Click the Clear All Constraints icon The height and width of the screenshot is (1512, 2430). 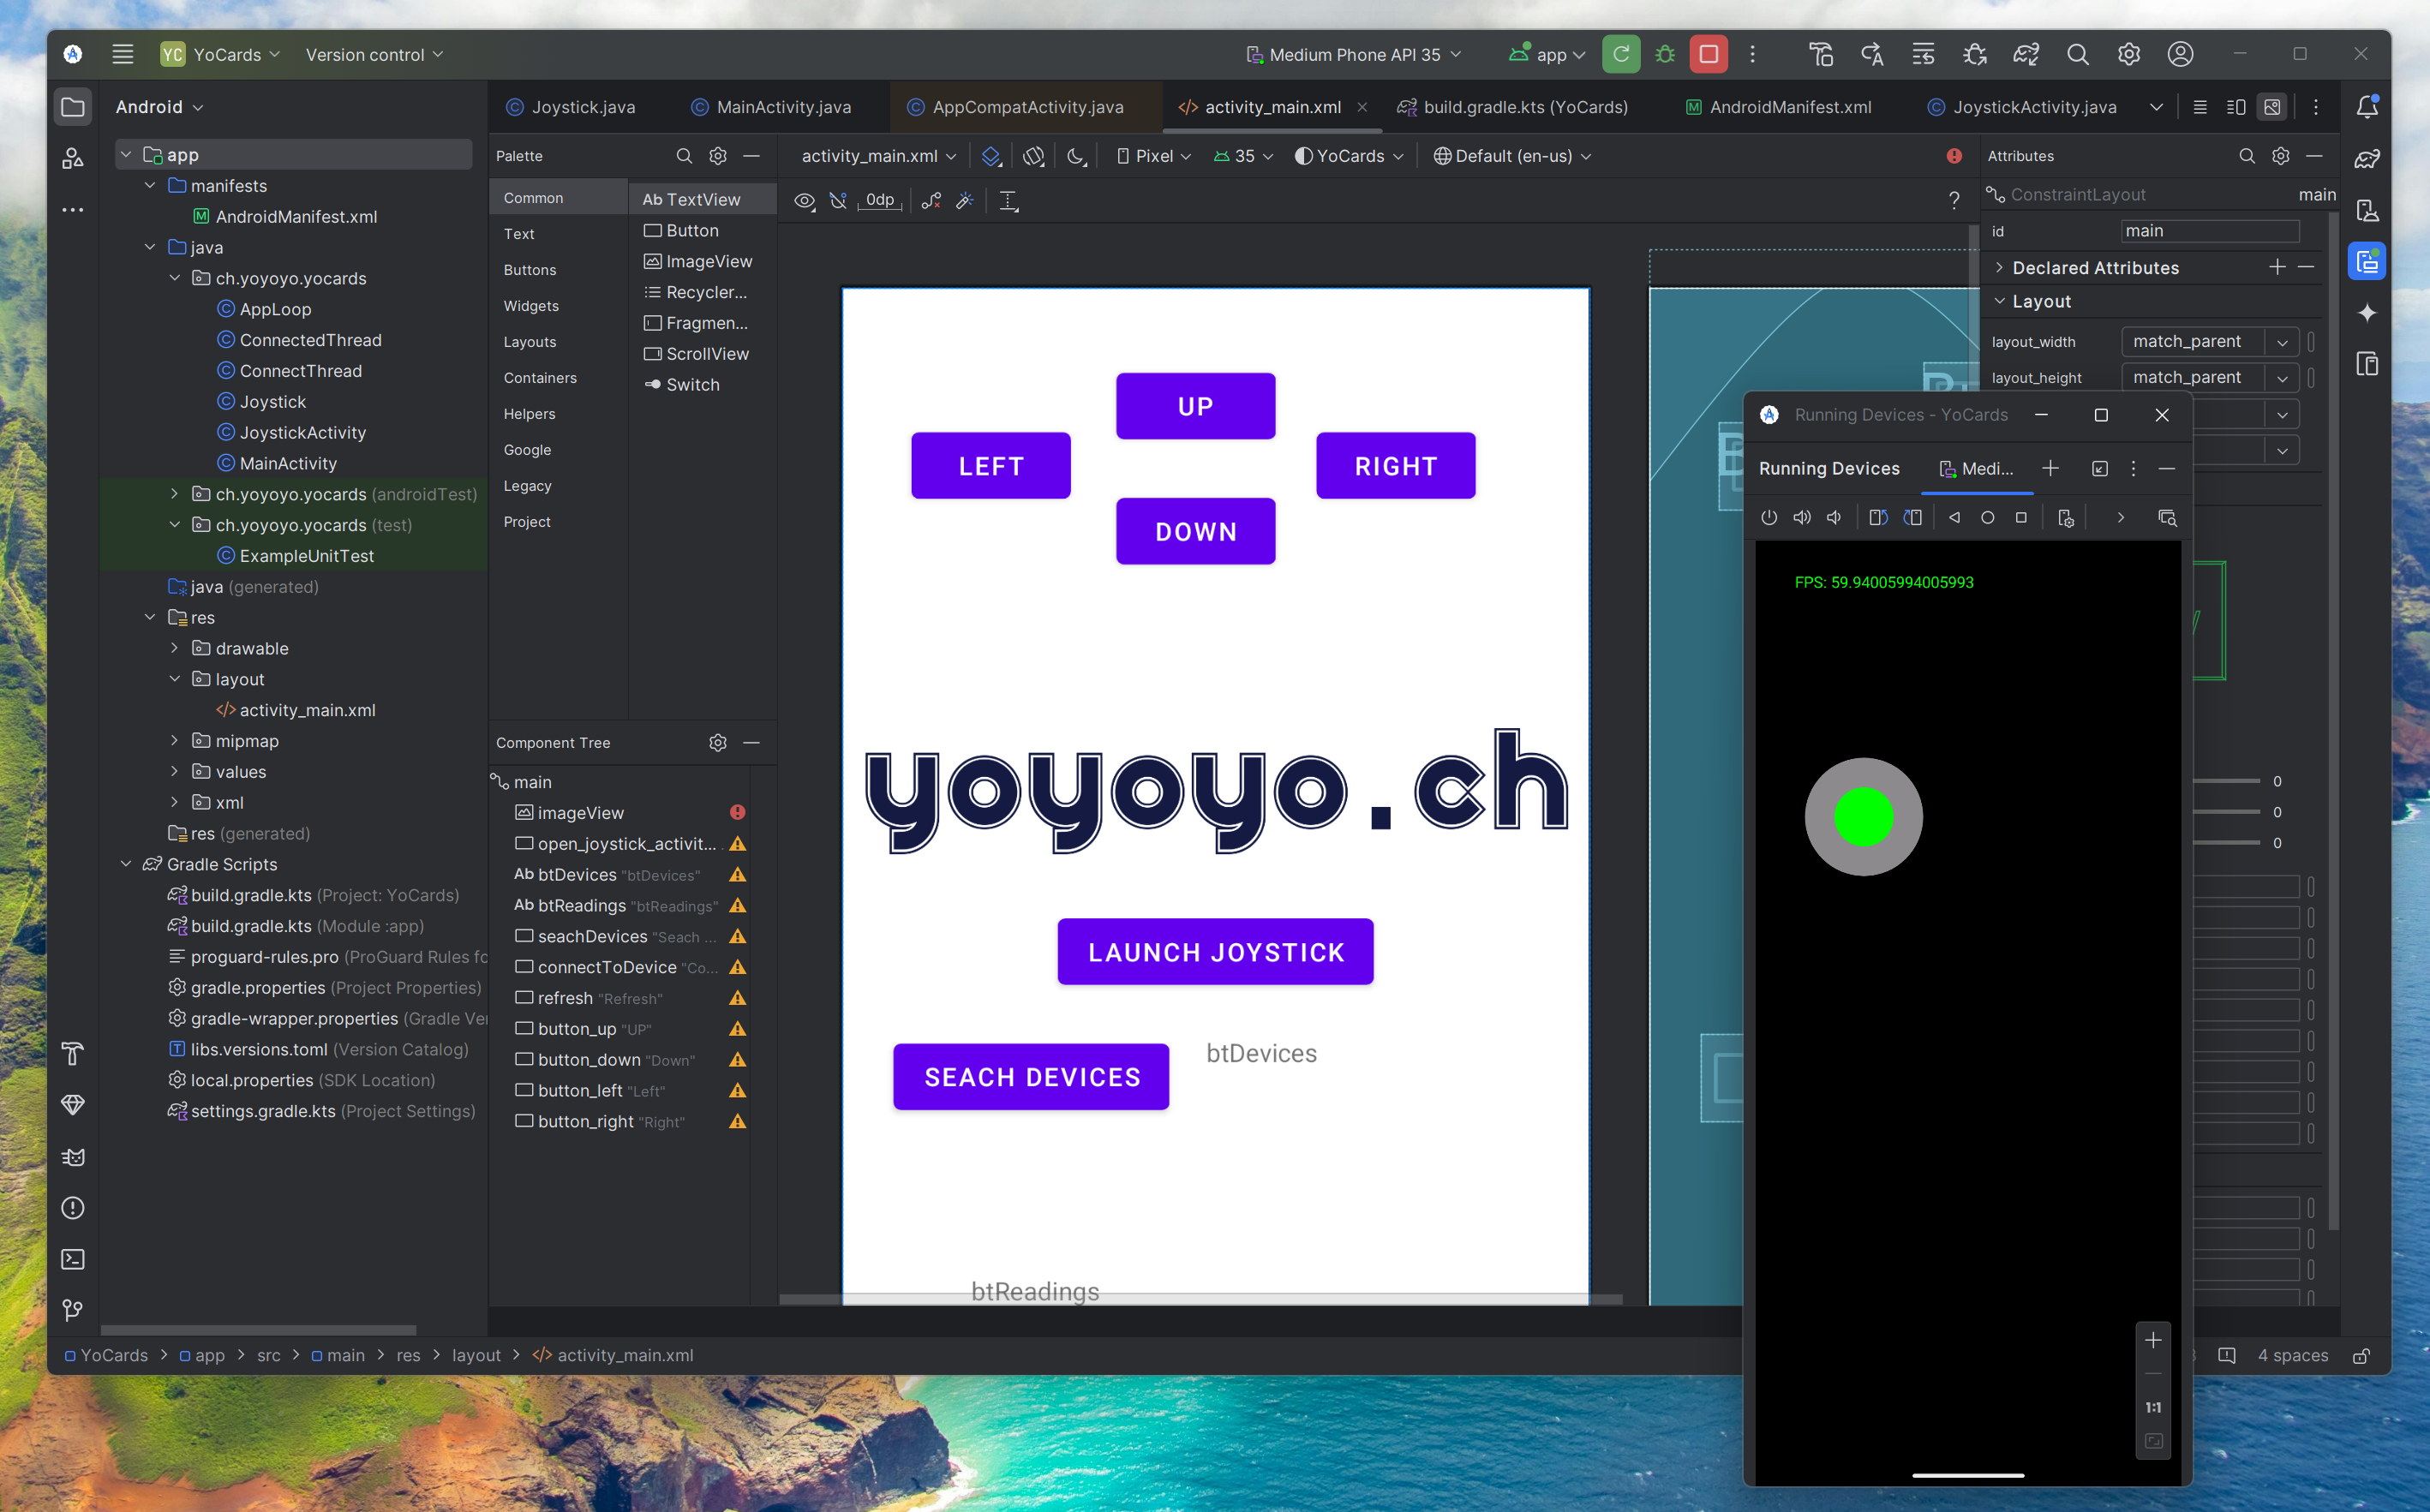[931, 201]
